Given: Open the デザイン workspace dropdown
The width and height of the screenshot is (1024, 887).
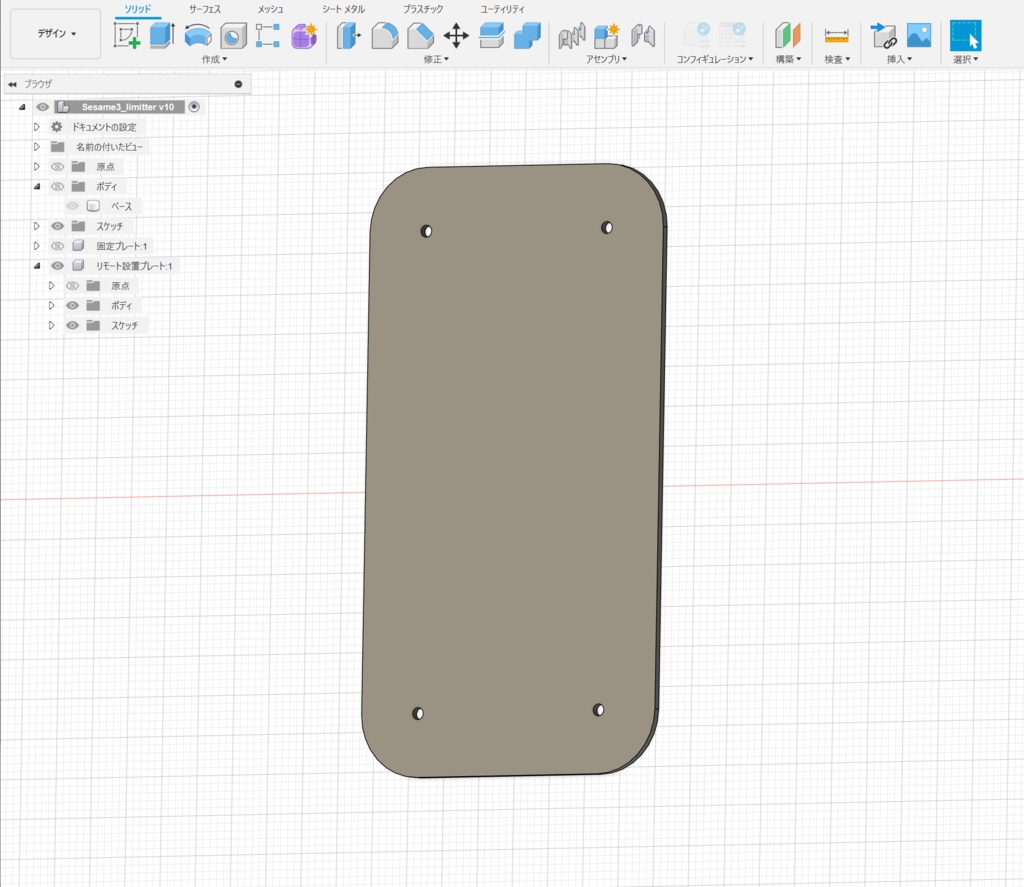Looking at the screenshot, I should tap(56, 34).
